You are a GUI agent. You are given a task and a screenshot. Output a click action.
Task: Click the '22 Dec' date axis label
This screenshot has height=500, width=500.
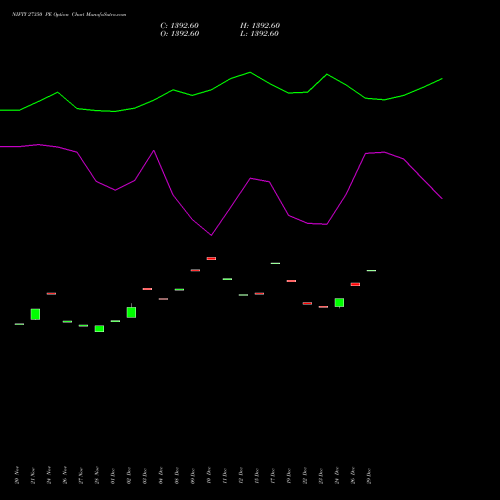(x=305, y=475)
